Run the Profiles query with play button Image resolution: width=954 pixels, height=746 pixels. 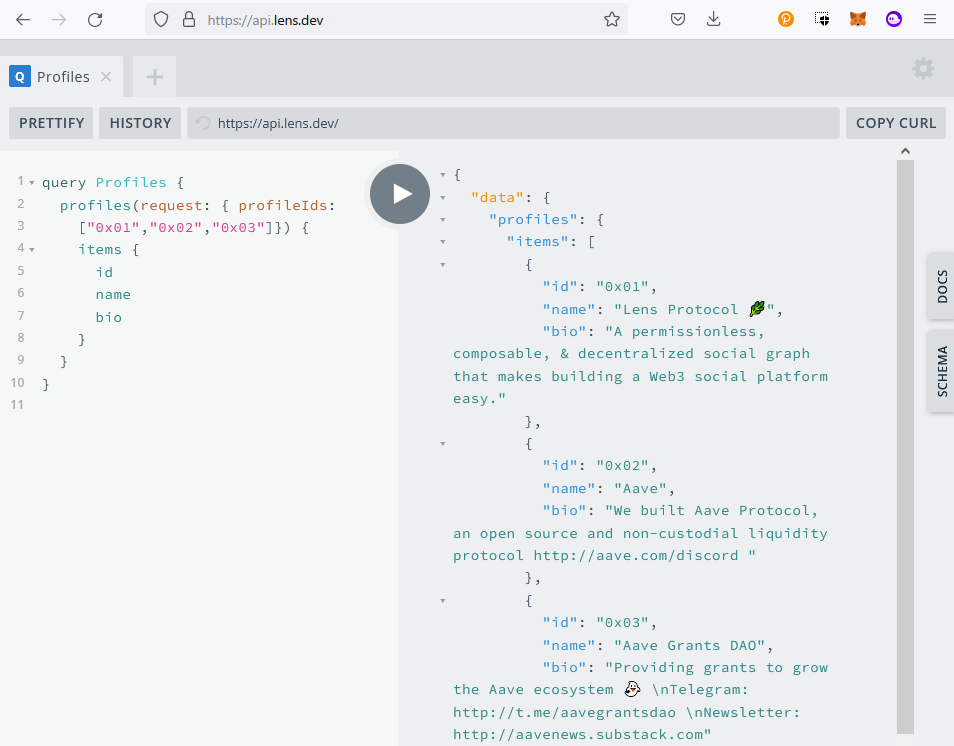[x=400, y=194]
